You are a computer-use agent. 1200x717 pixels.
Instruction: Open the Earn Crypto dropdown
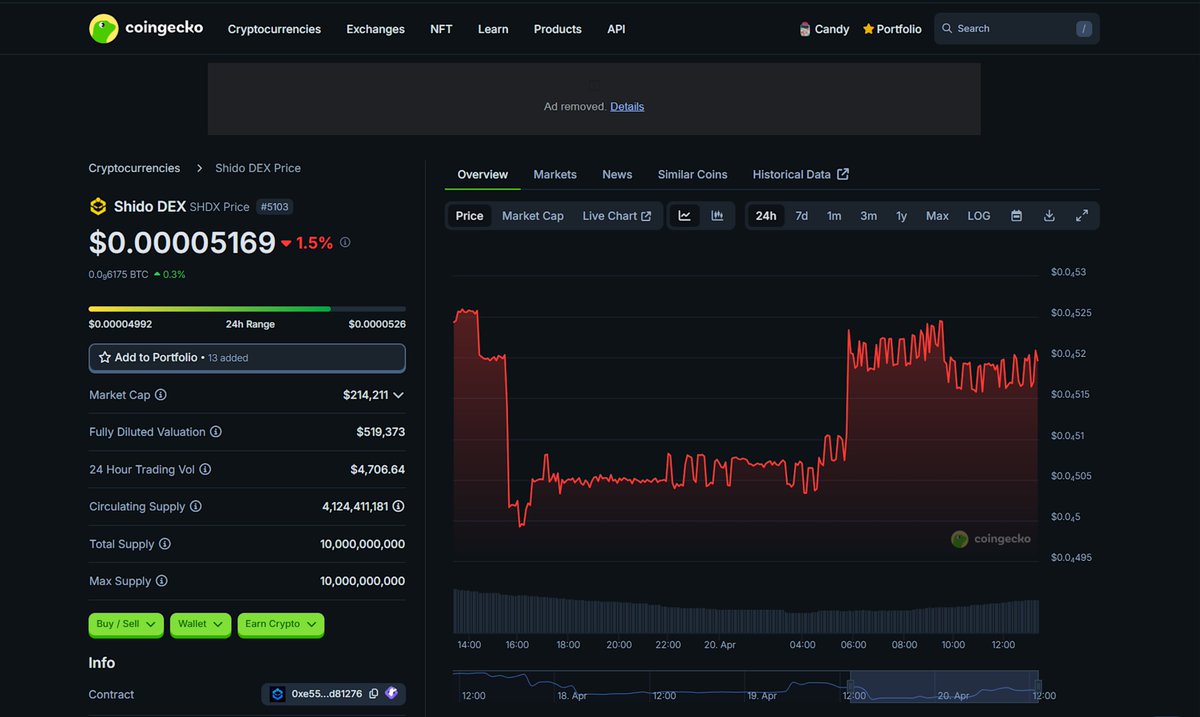(x=281, y=624)
